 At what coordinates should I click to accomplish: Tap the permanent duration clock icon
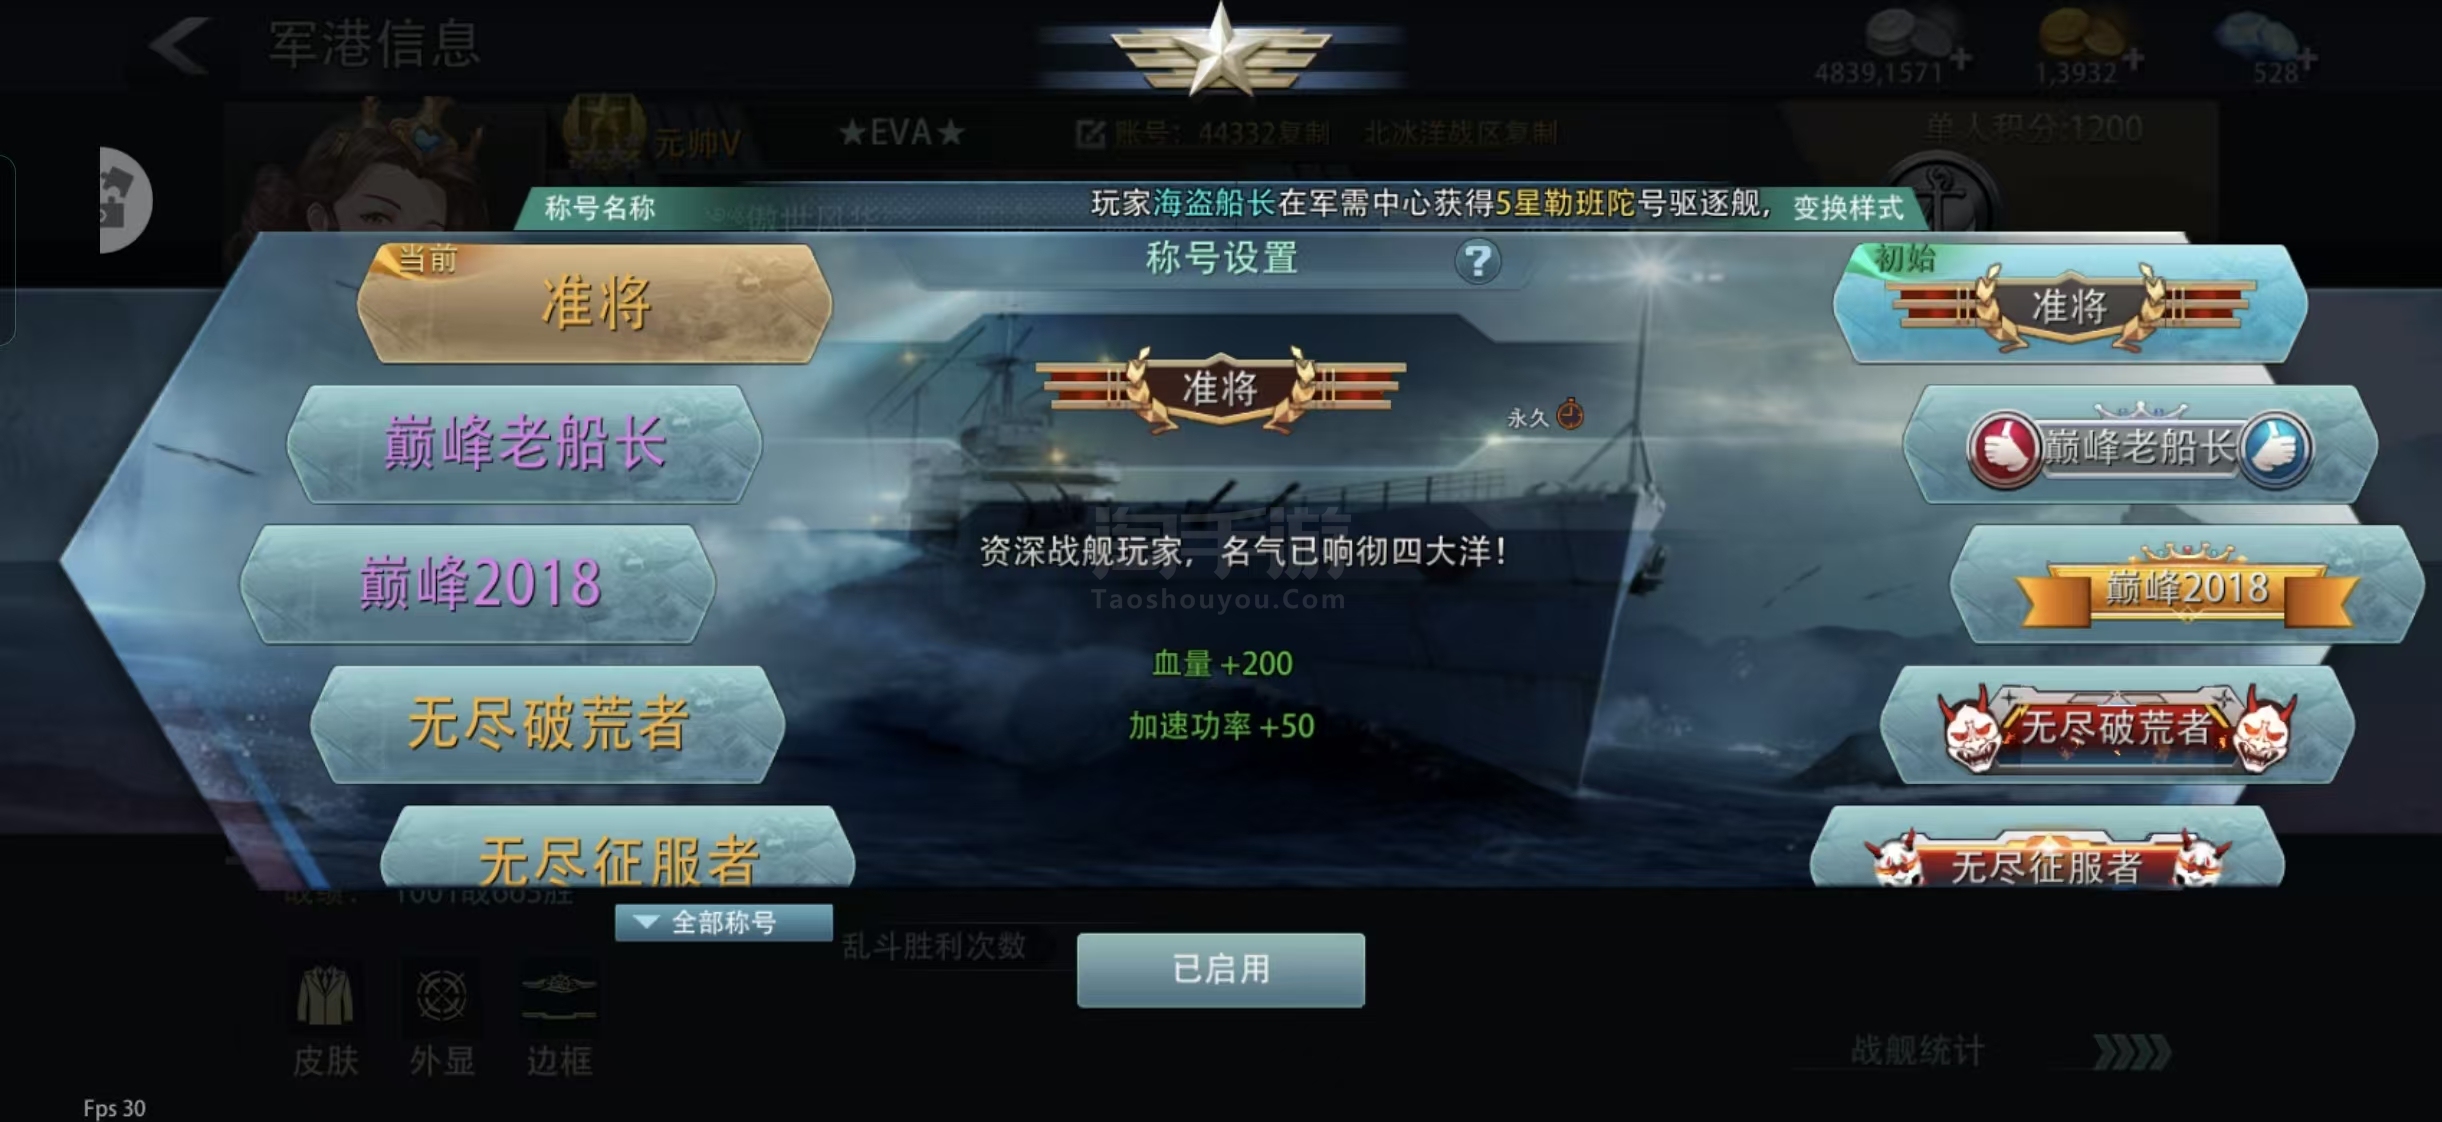(1570, 414)
